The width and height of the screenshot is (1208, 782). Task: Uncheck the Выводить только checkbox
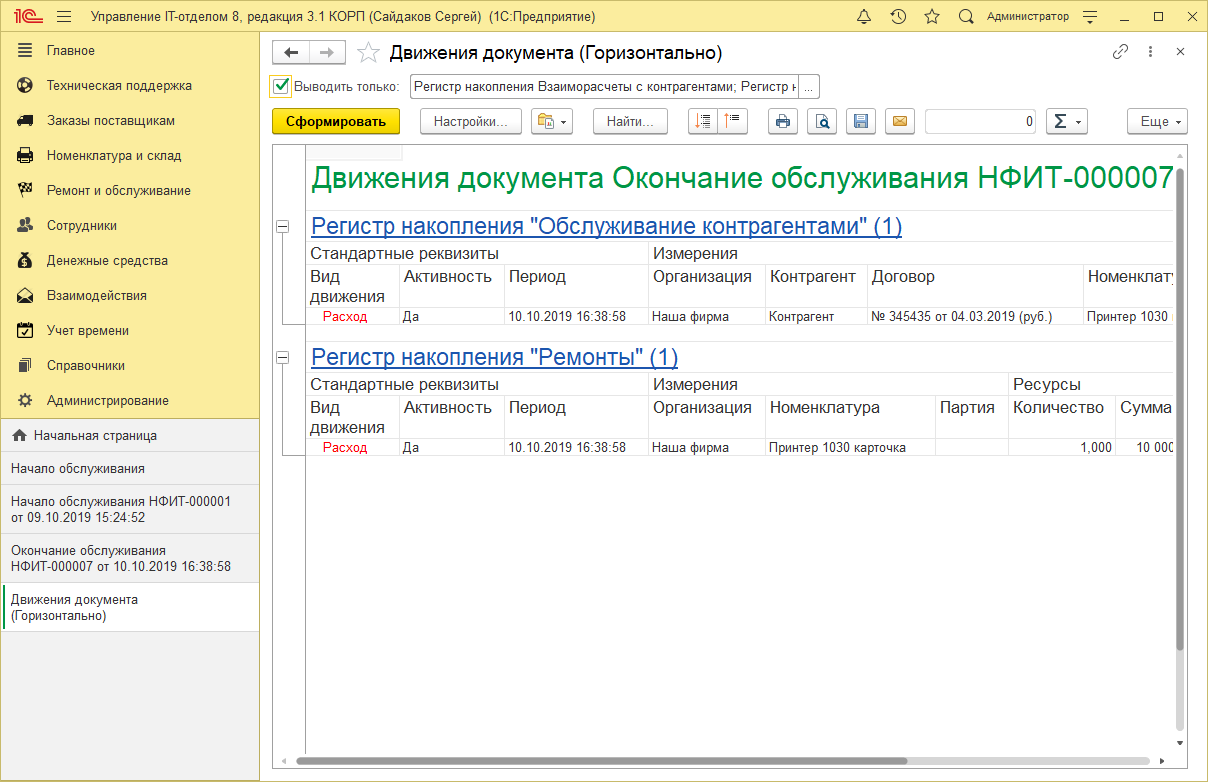click(278, 86)
